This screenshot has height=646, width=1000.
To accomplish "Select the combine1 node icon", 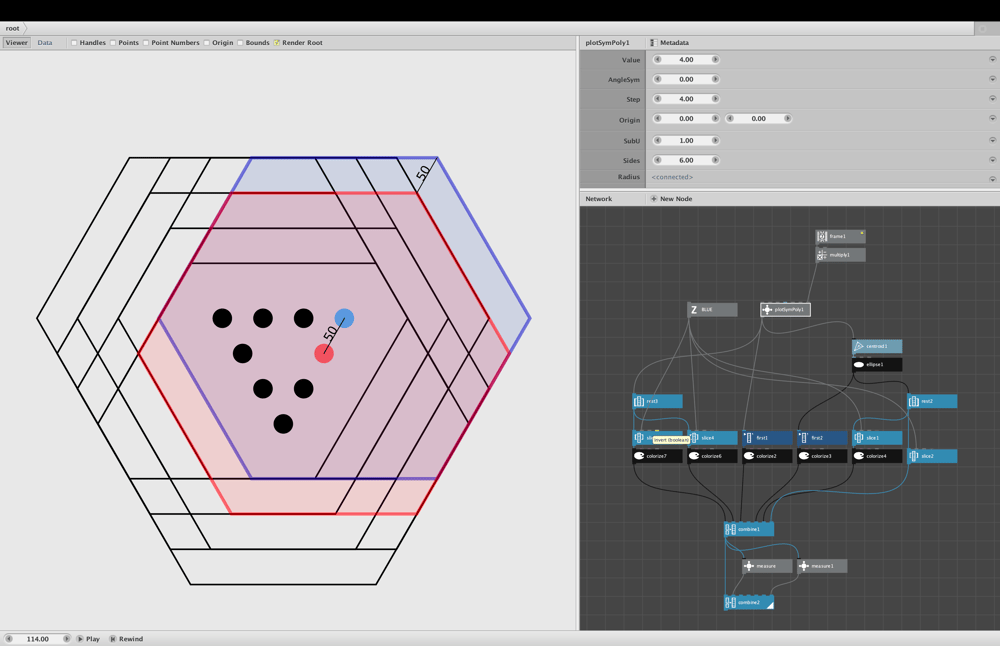I will click(x=731, y=529).
